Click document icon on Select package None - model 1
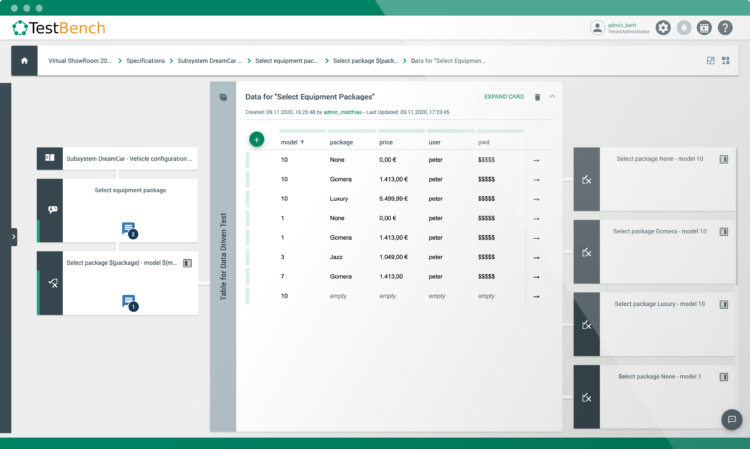Viewport: 750px width, 449px height. click(x=724, y=377)
